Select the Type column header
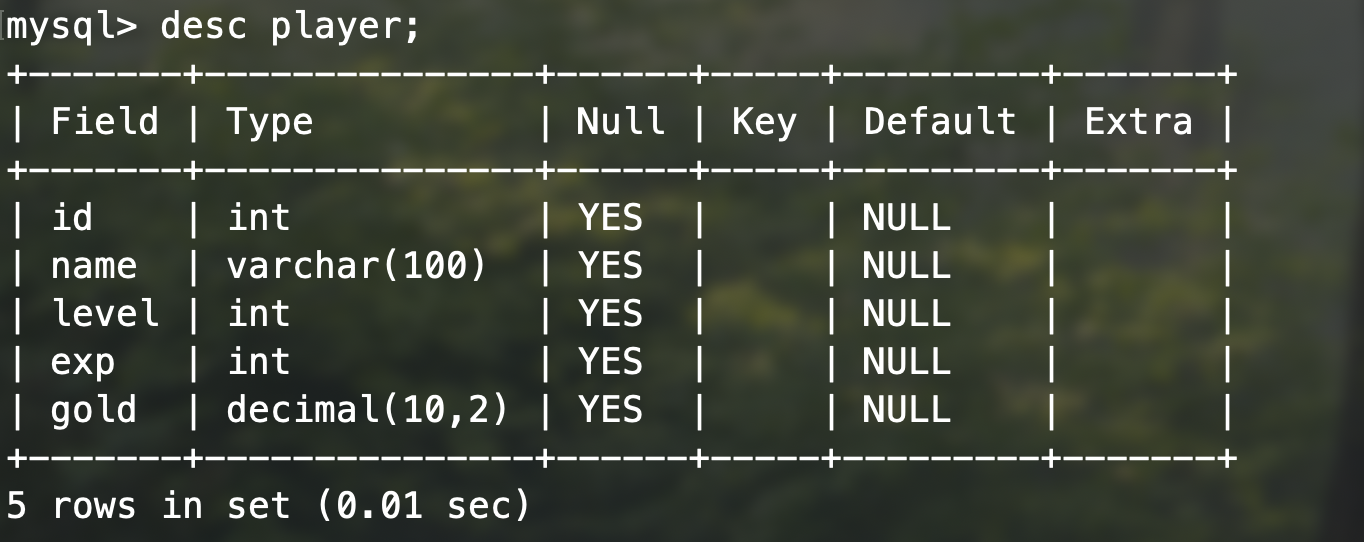Image resolution: width=1364 pixels, height=542 pixels. coord(270,123)
